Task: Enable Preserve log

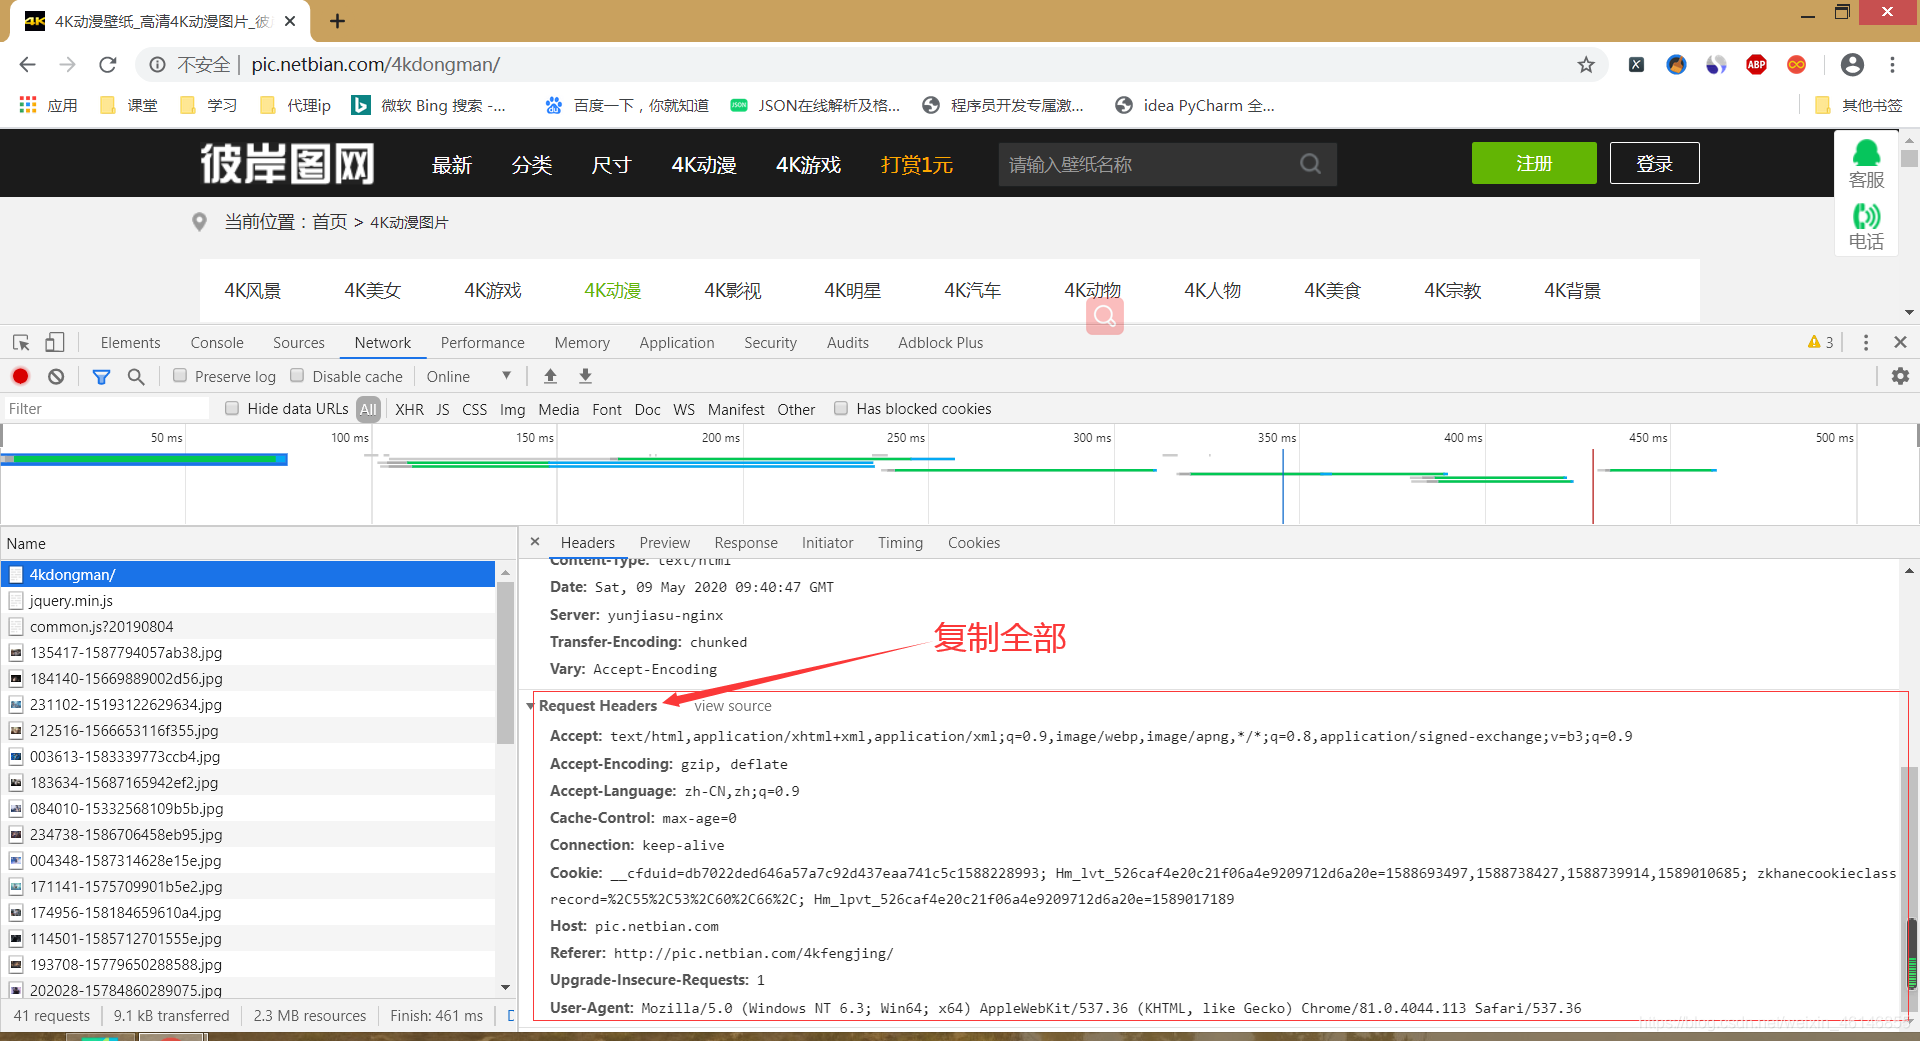Action: click(180, 376)
